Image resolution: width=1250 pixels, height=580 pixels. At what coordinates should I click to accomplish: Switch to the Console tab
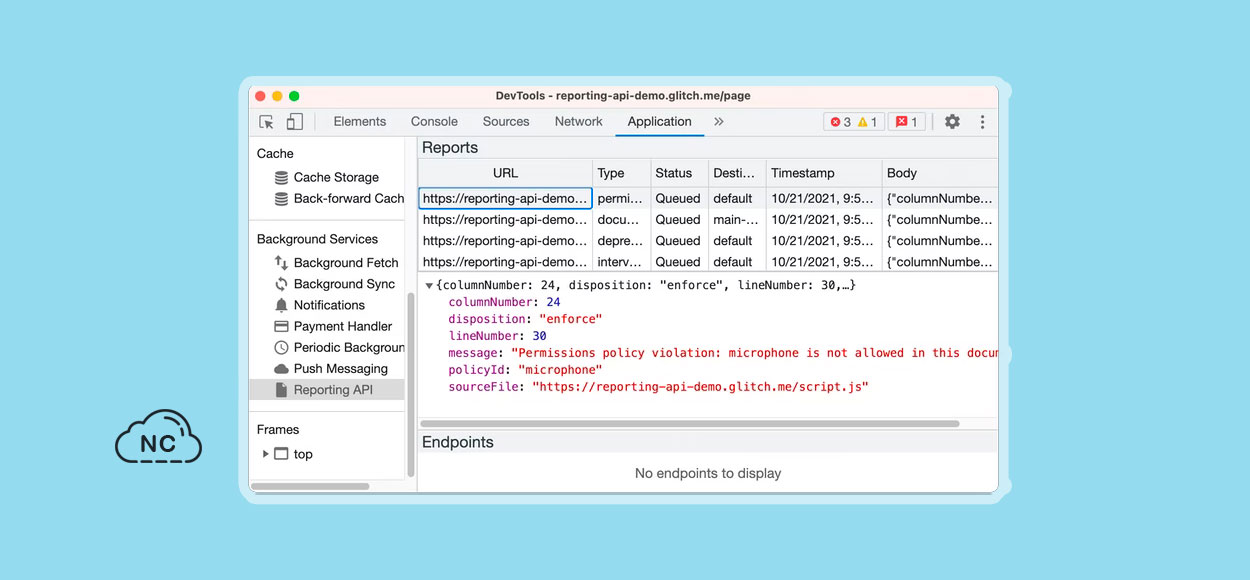(x=434, y=122)
